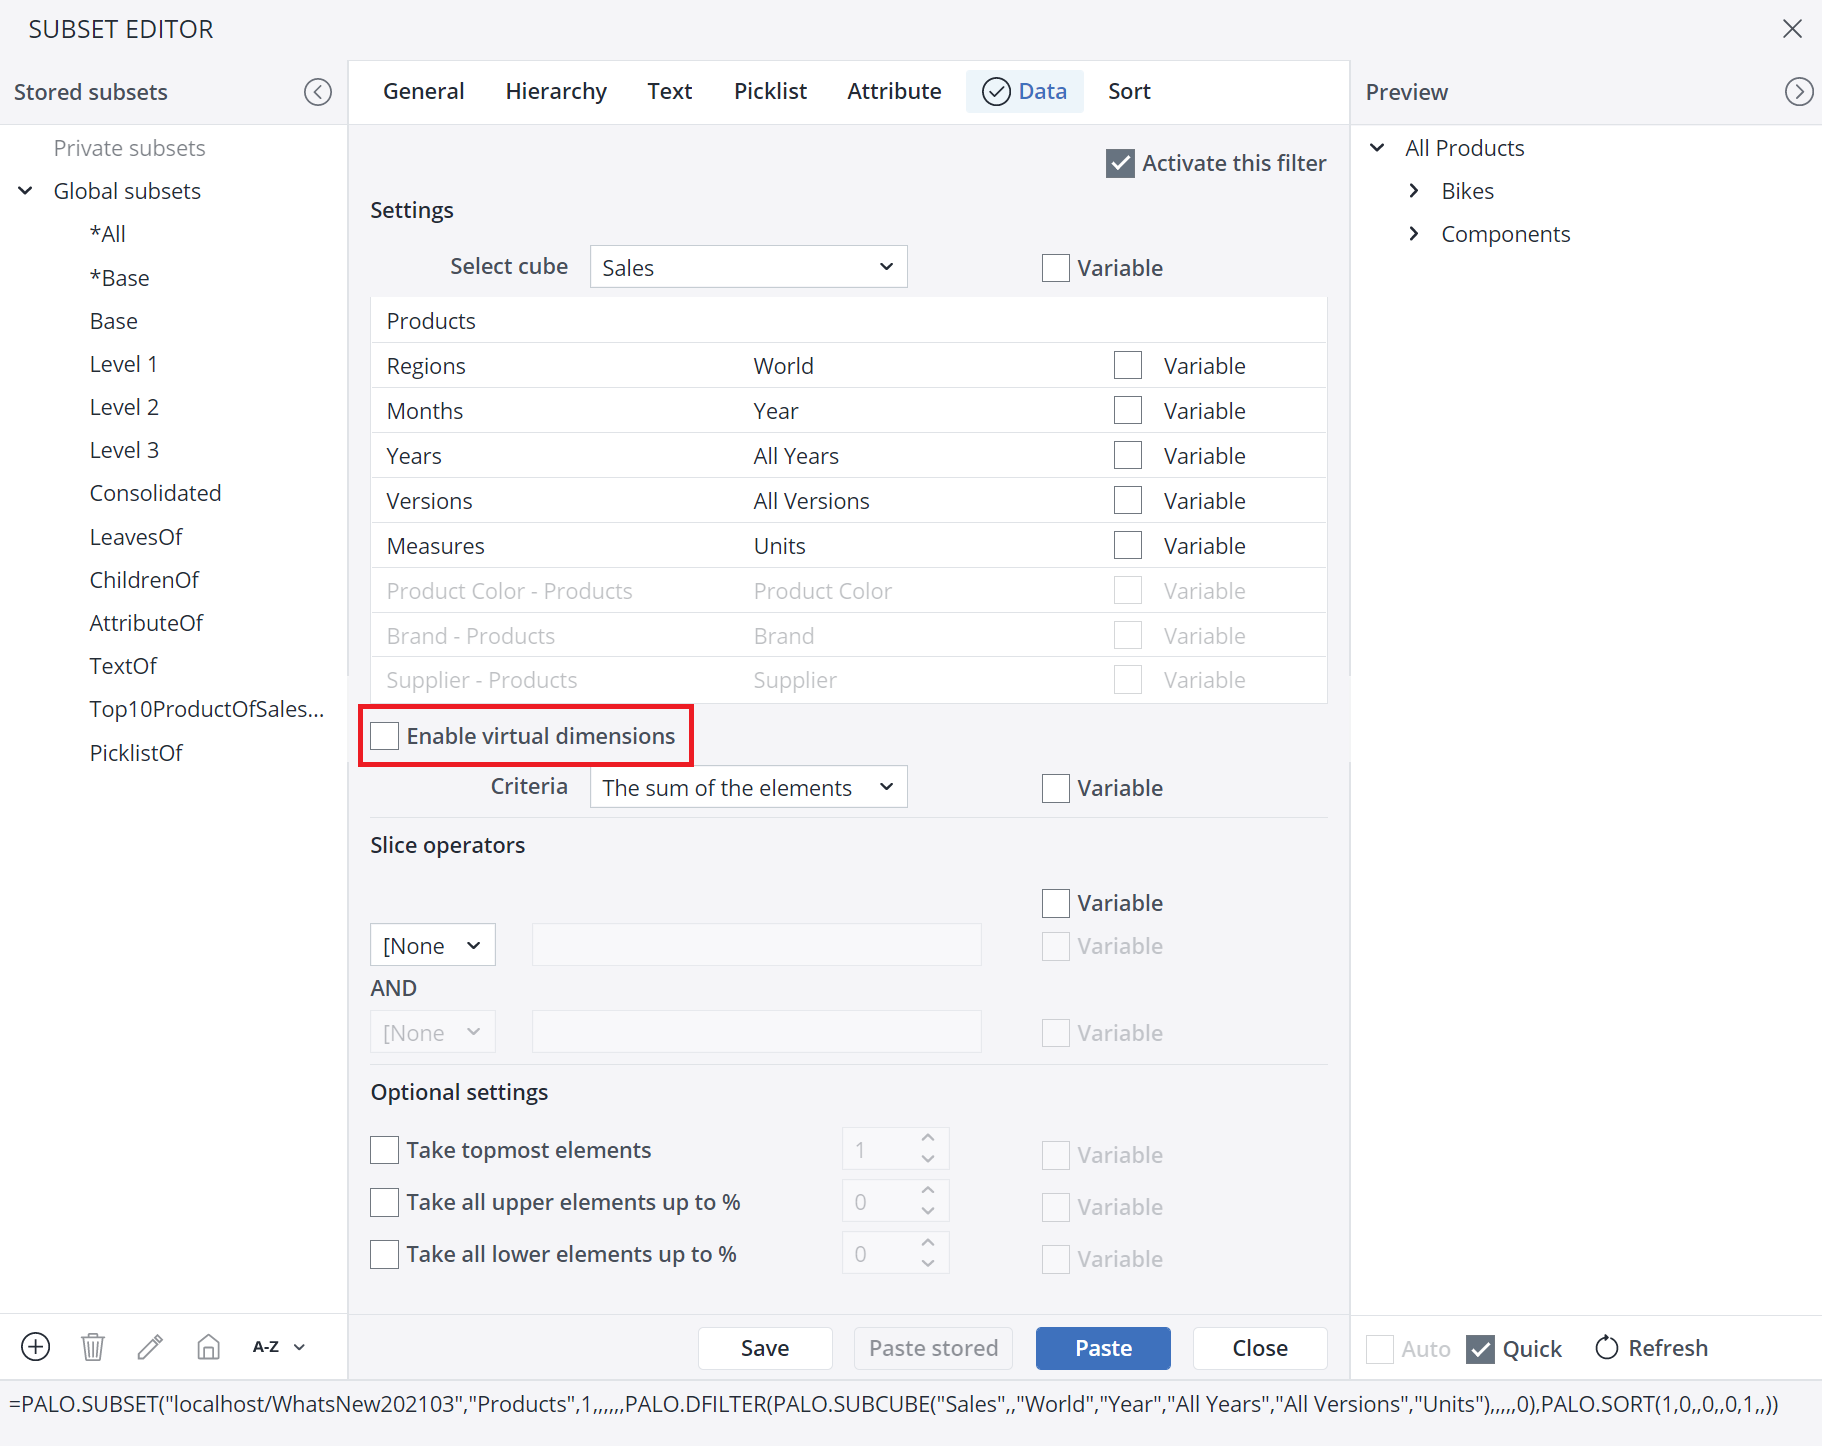Switch to the Hierarchy tab
Screen dimensions: 1822x1446
click(x=556, y=91)
